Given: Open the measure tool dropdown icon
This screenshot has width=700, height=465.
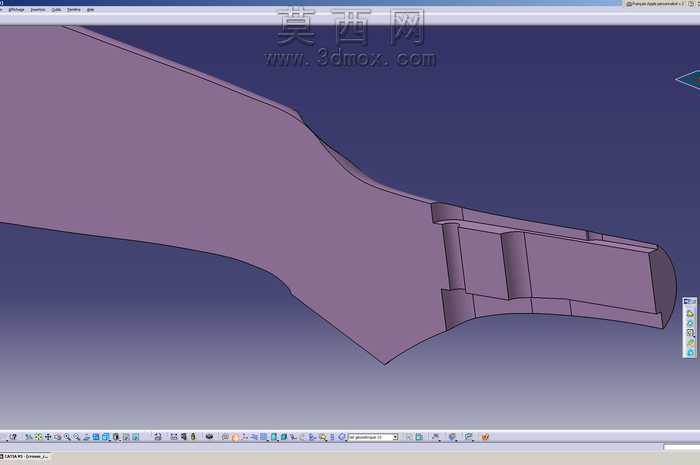Looking at the screenshot, I should pos(436,437).
